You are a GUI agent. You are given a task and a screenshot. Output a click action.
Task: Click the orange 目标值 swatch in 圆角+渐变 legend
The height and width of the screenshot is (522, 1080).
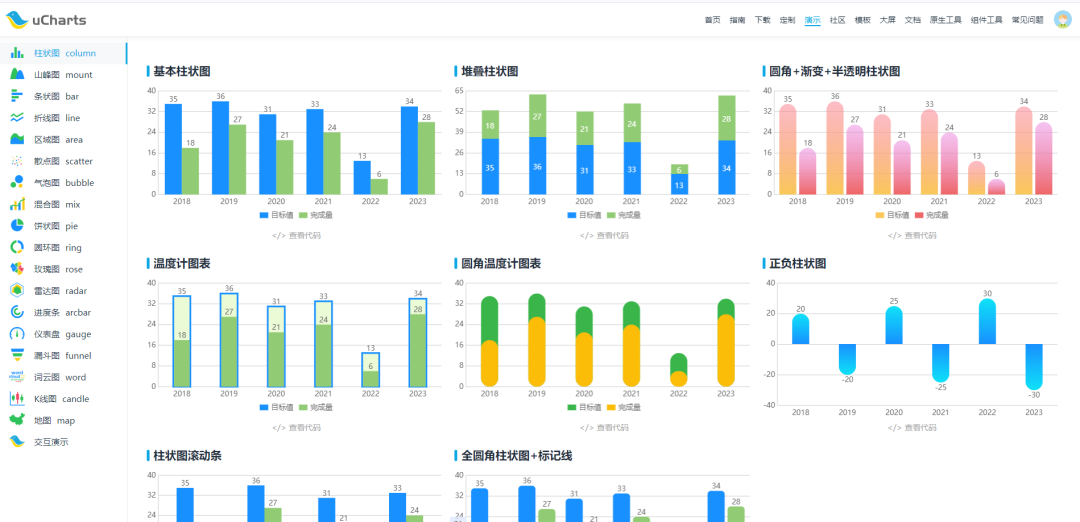[x=880, y=215]
